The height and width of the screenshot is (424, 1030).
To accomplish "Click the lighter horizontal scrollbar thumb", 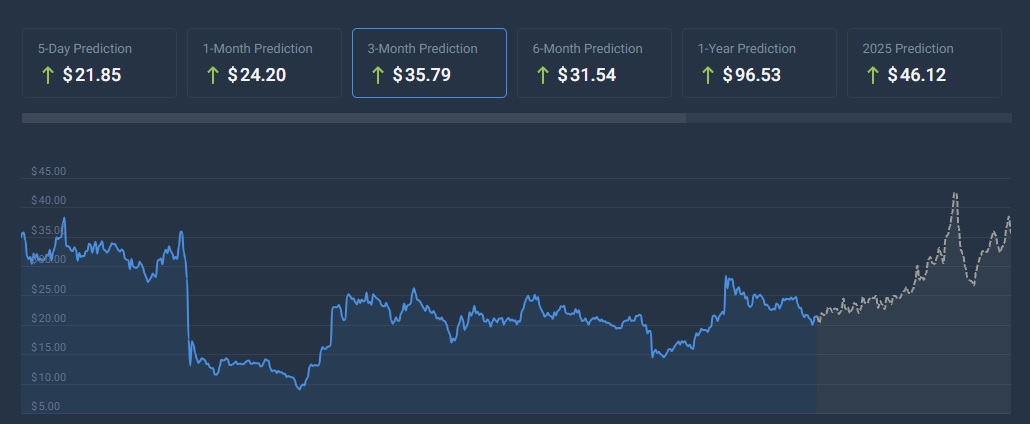I will pyautogui.click(x=354, y=118).
